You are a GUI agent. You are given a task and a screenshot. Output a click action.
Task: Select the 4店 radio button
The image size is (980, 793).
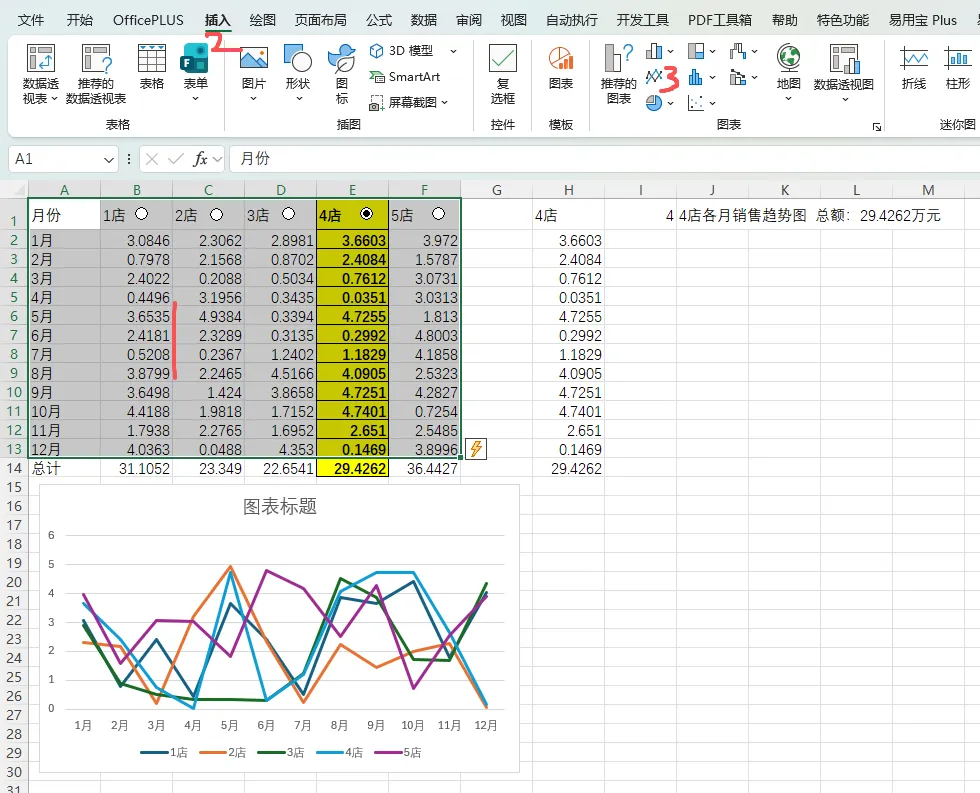tap(366, 214)
